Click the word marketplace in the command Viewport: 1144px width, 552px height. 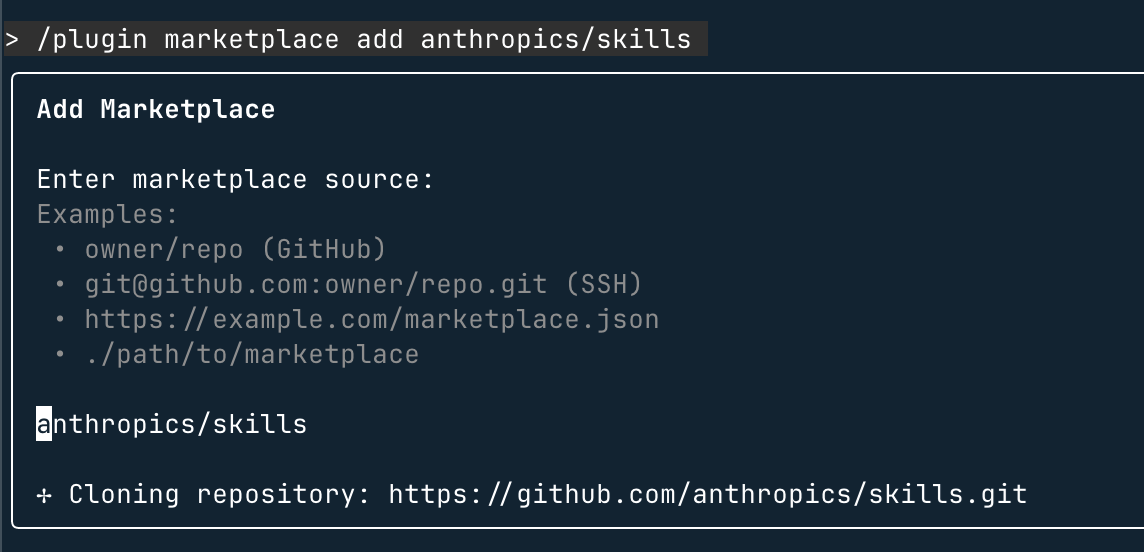(252, 39)
